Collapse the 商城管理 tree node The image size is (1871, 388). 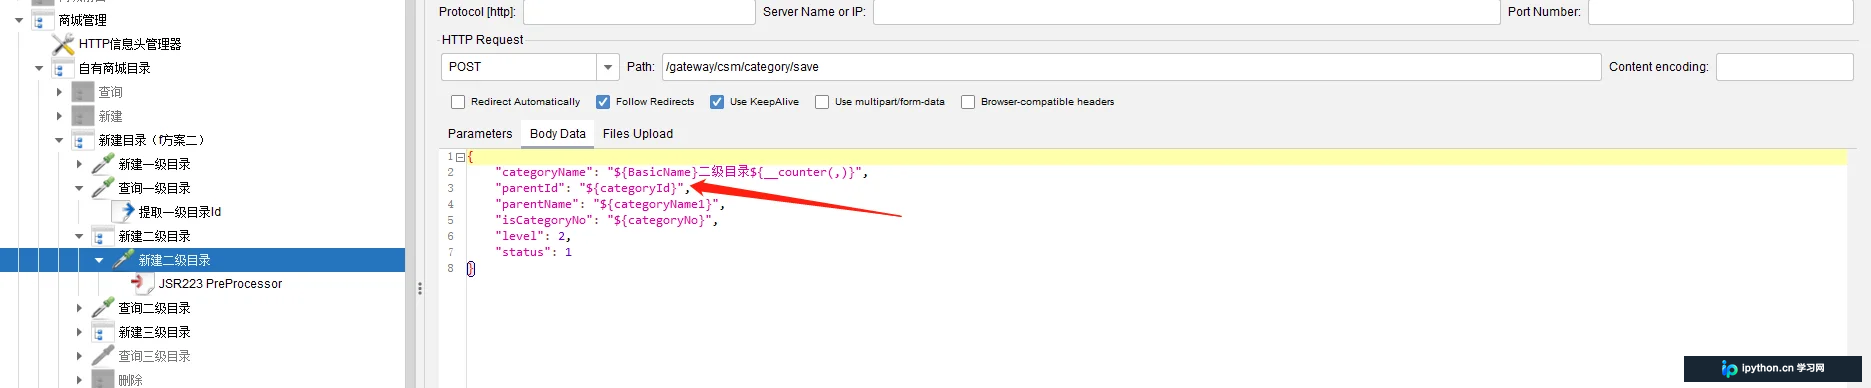[19, 20]
